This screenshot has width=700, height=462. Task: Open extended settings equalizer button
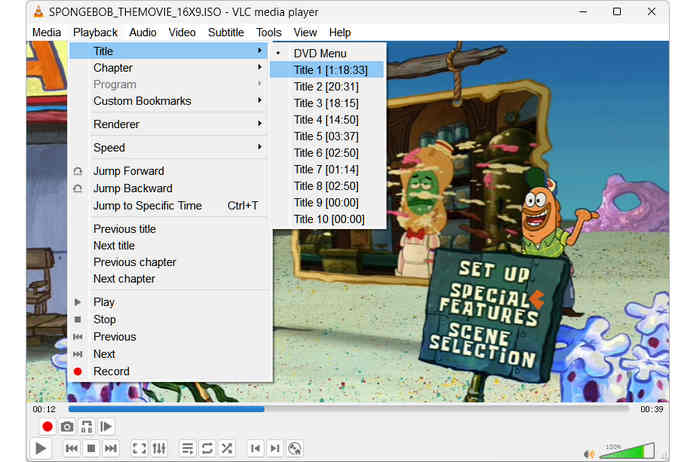pyautogui.click(x=159, y=448)
